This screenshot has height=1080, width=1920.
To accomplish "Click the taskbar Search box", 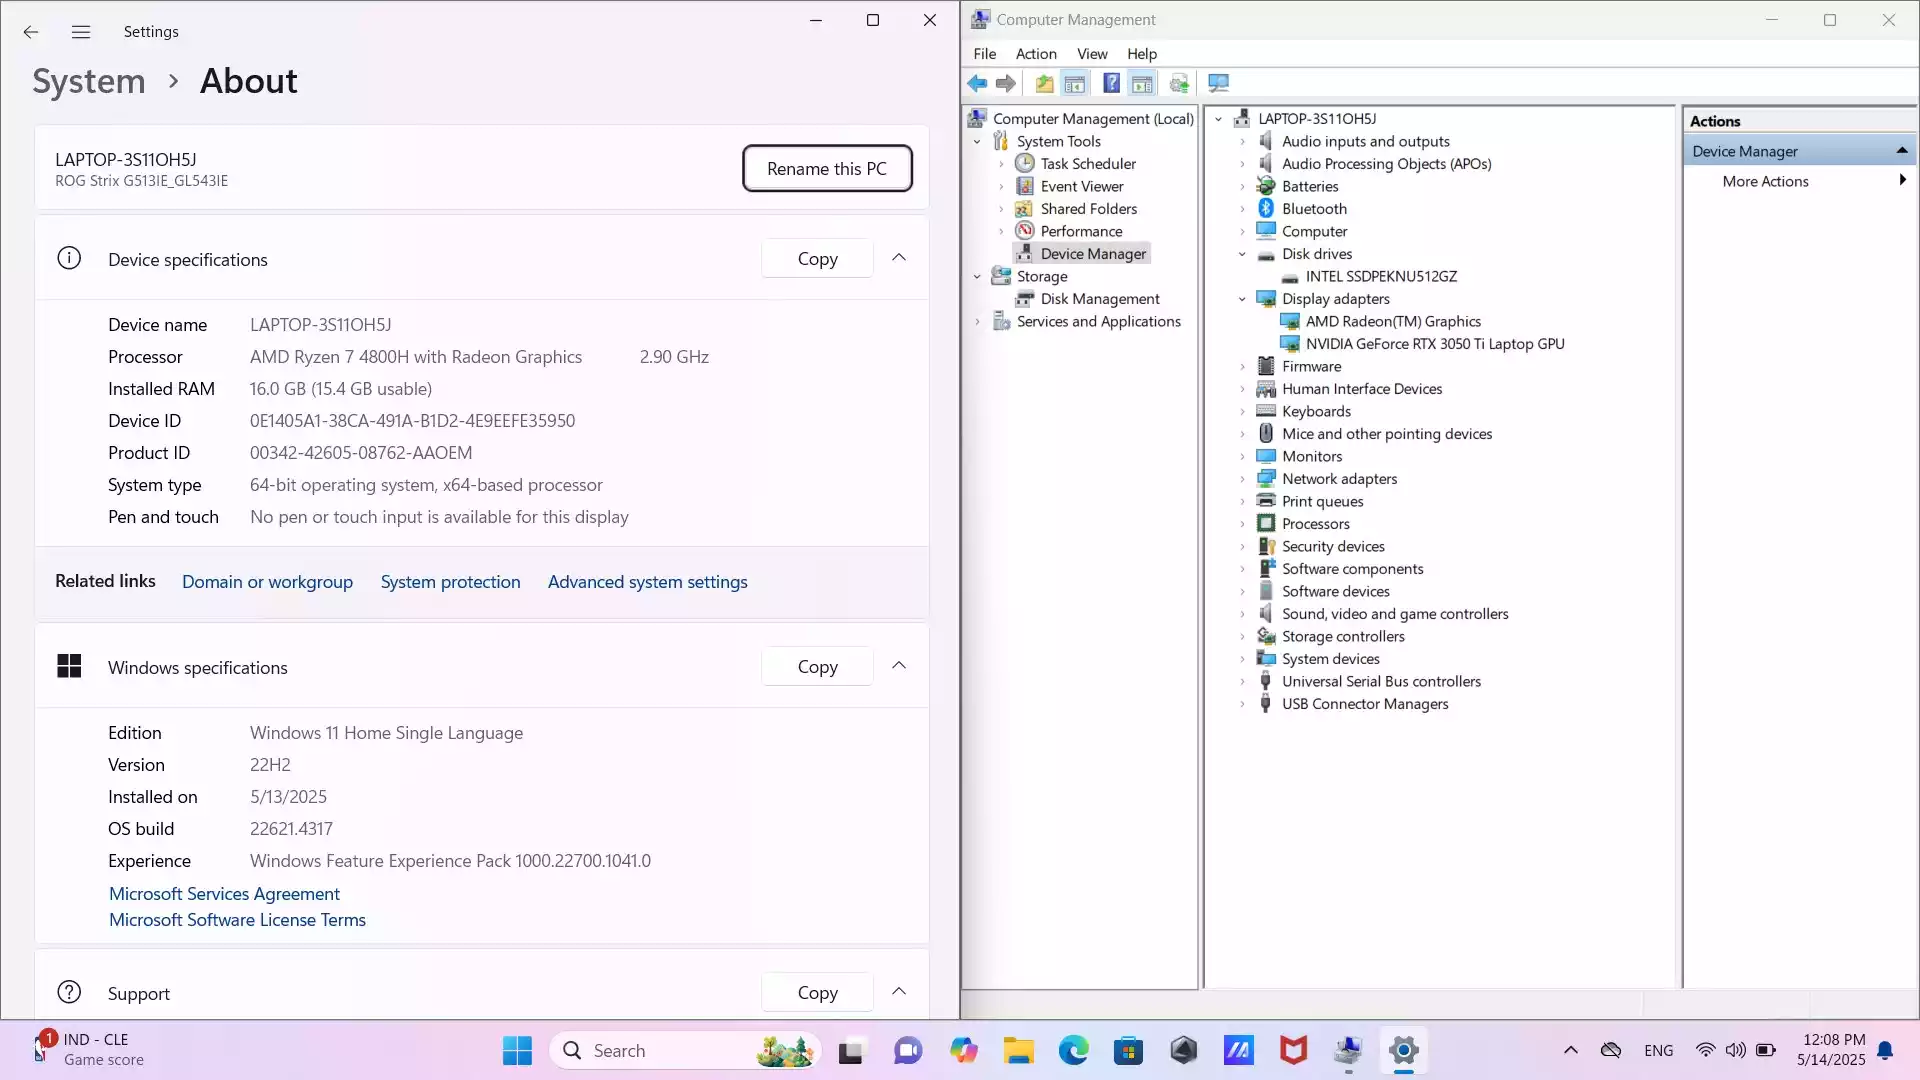I will click(685, 1051).
